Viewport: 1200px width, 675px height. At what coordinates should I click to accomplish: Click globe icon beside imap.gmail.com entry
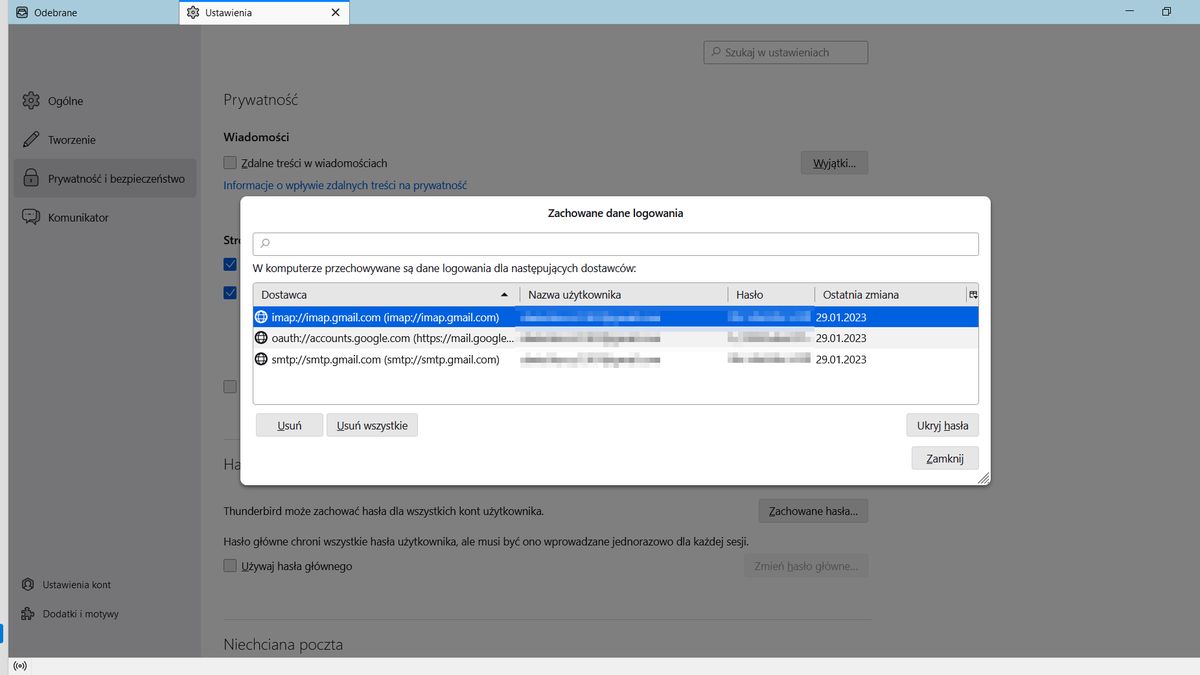(261, 316)
